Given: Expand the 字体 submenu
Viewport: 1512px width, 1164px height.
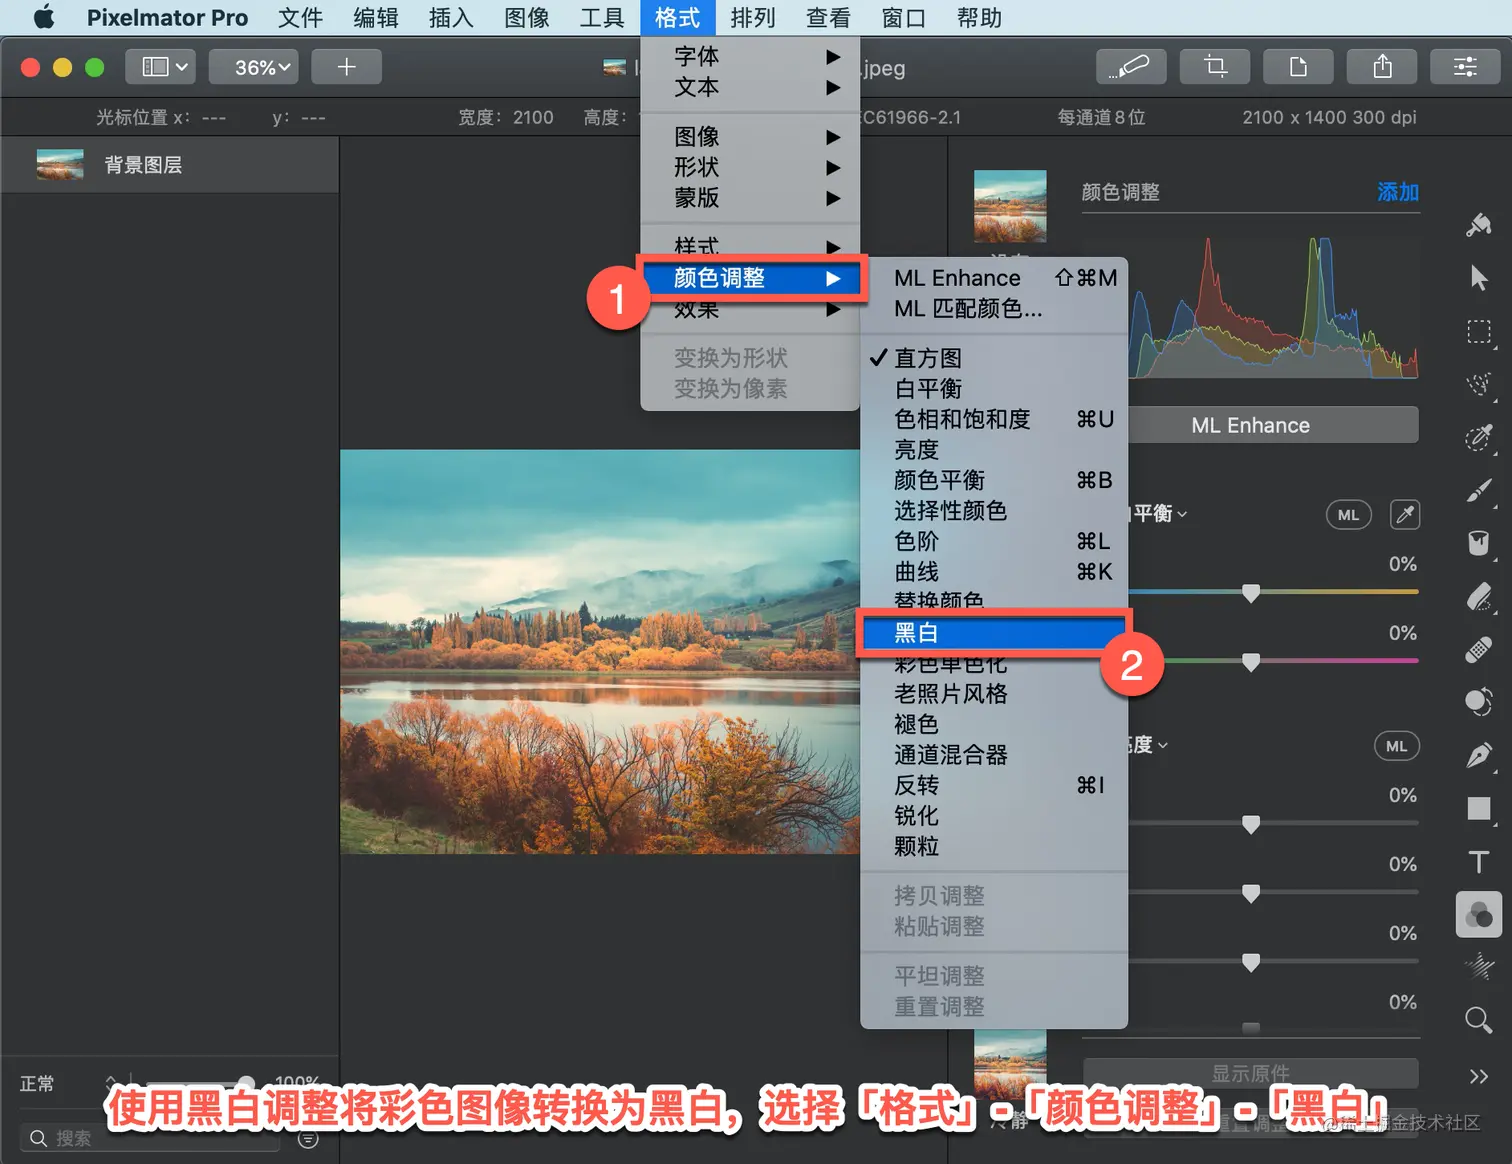Looking at the screenshot, I should tap(750, 57).
